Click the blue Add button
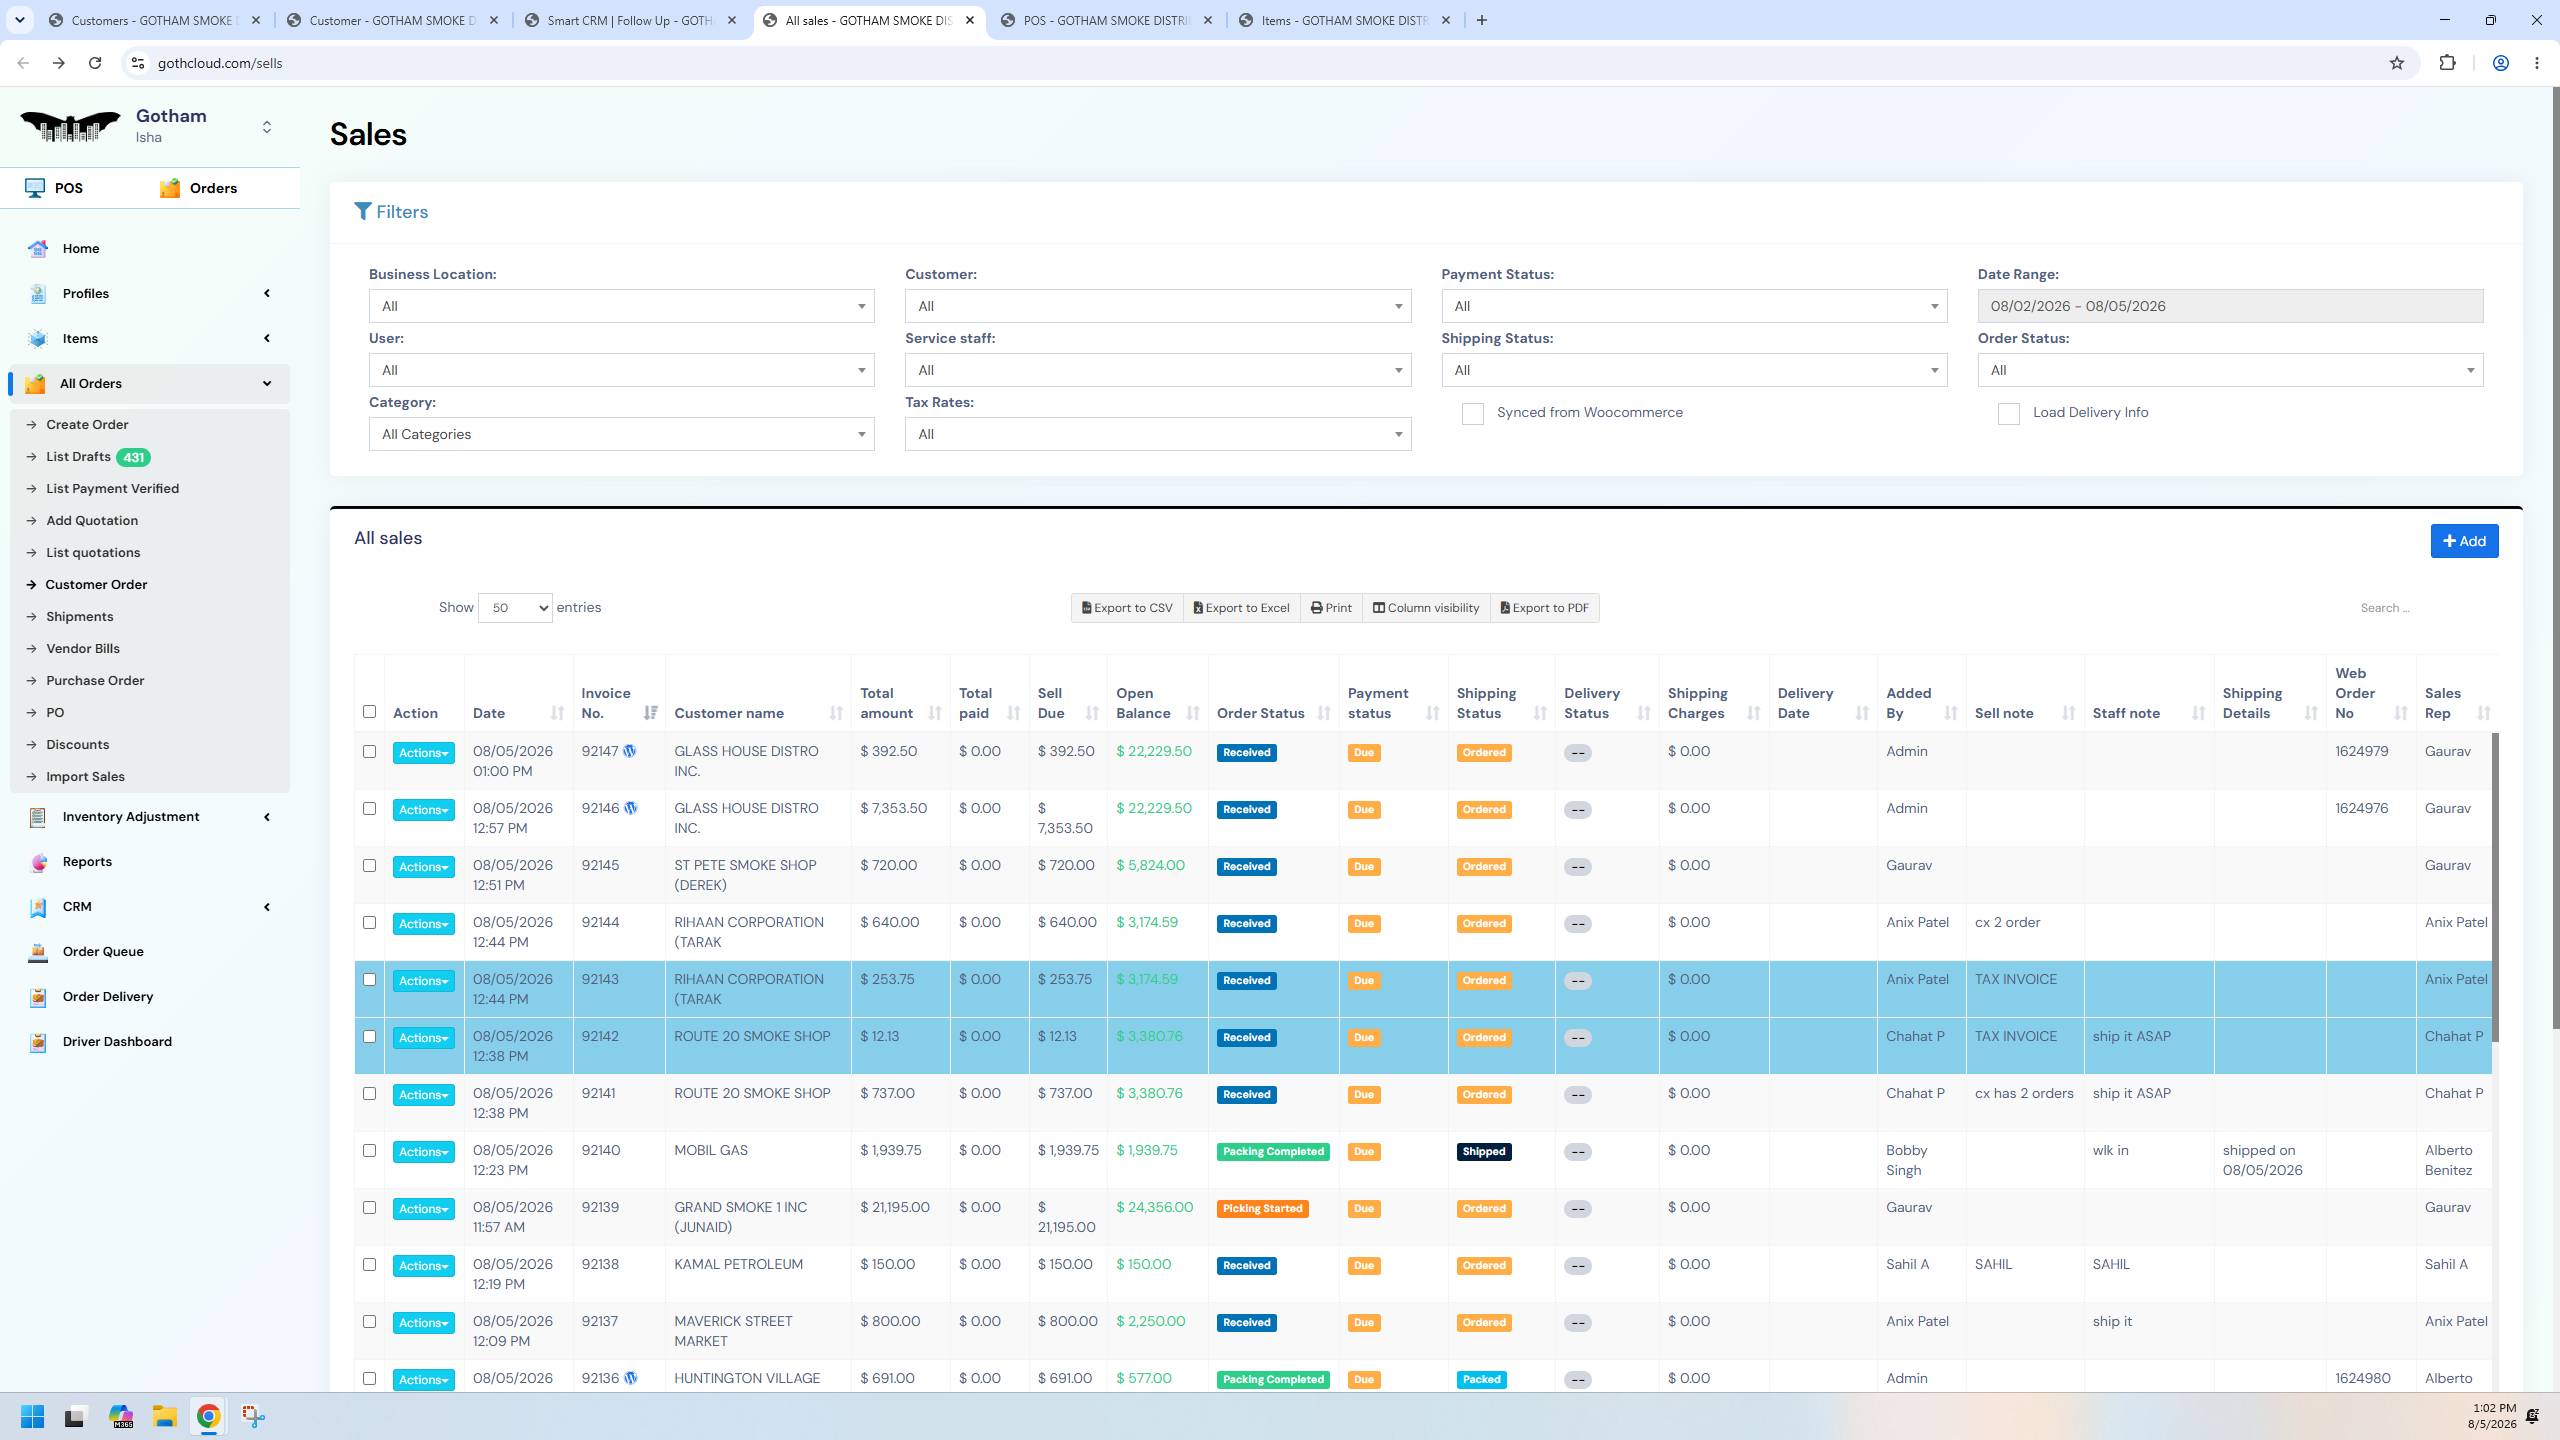Viewport: 2560px width, 1440px height. click(x=2464, y=541)
